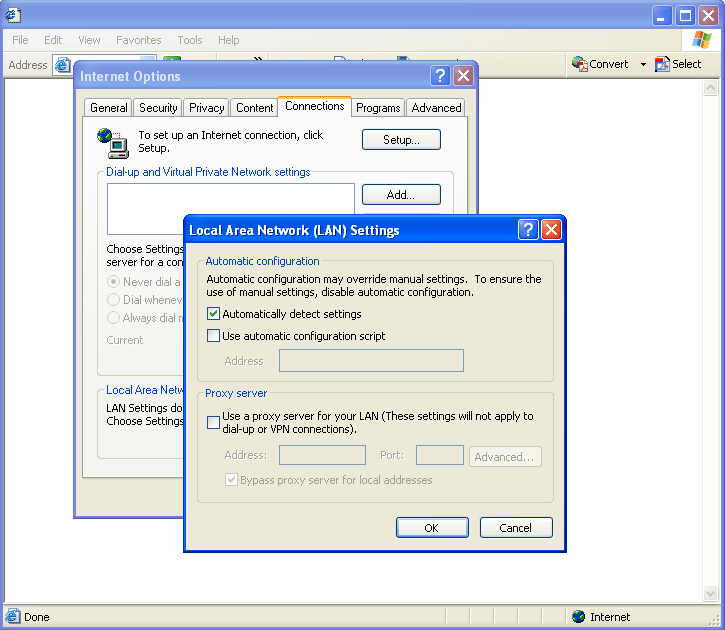The width and height of the screenshot is (725, 630).
Task: Click the Internet Options help question mark icon
Action: tap(440, 76)
